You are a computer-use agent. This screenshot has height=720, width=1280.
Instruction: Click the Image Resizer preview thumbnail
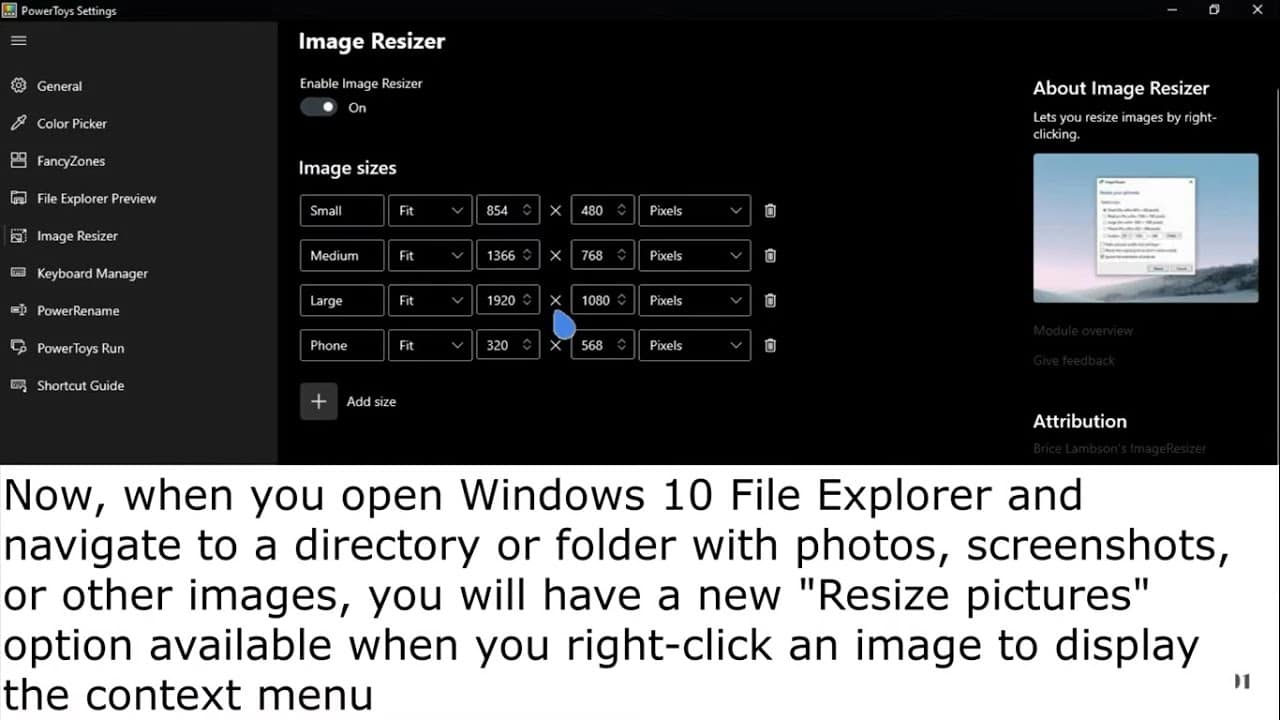pyautogui.click(x=1146, y=228)
